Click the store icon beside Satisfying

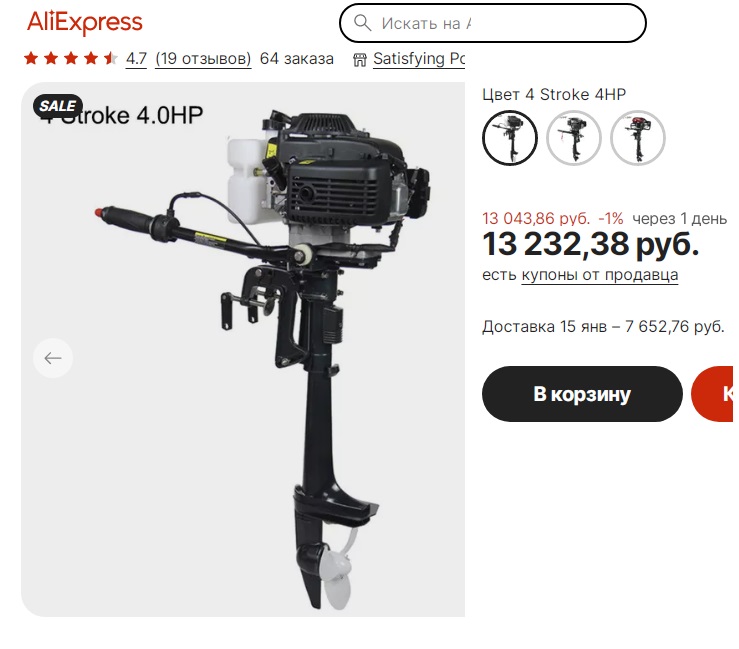[360, 60]
